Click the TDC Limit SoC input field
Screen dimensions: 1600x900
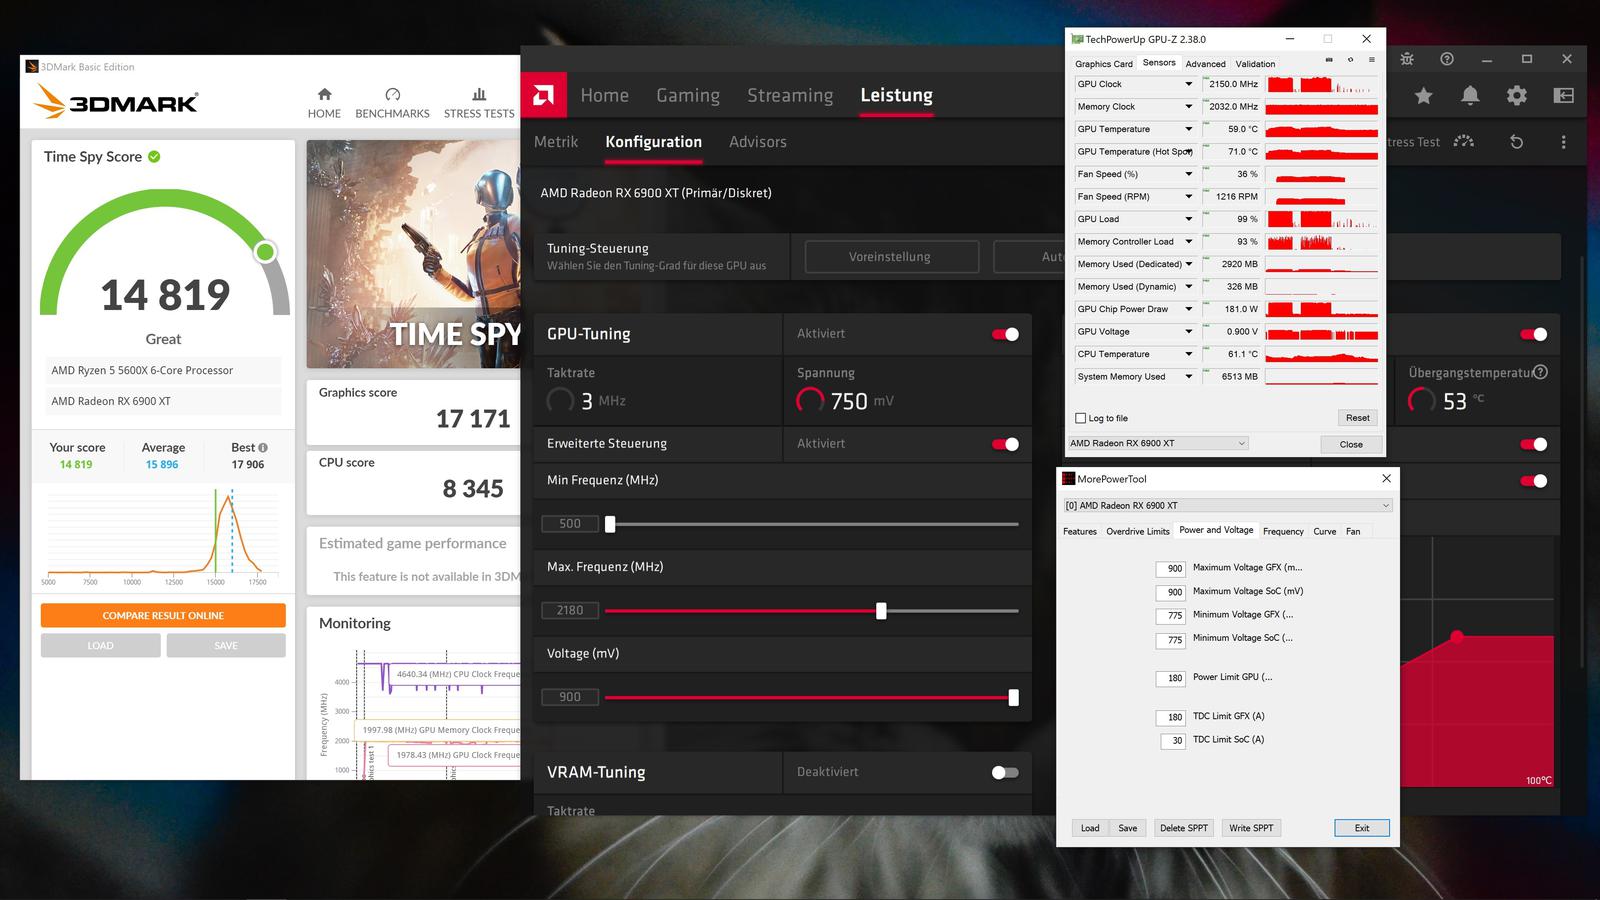1173,741
